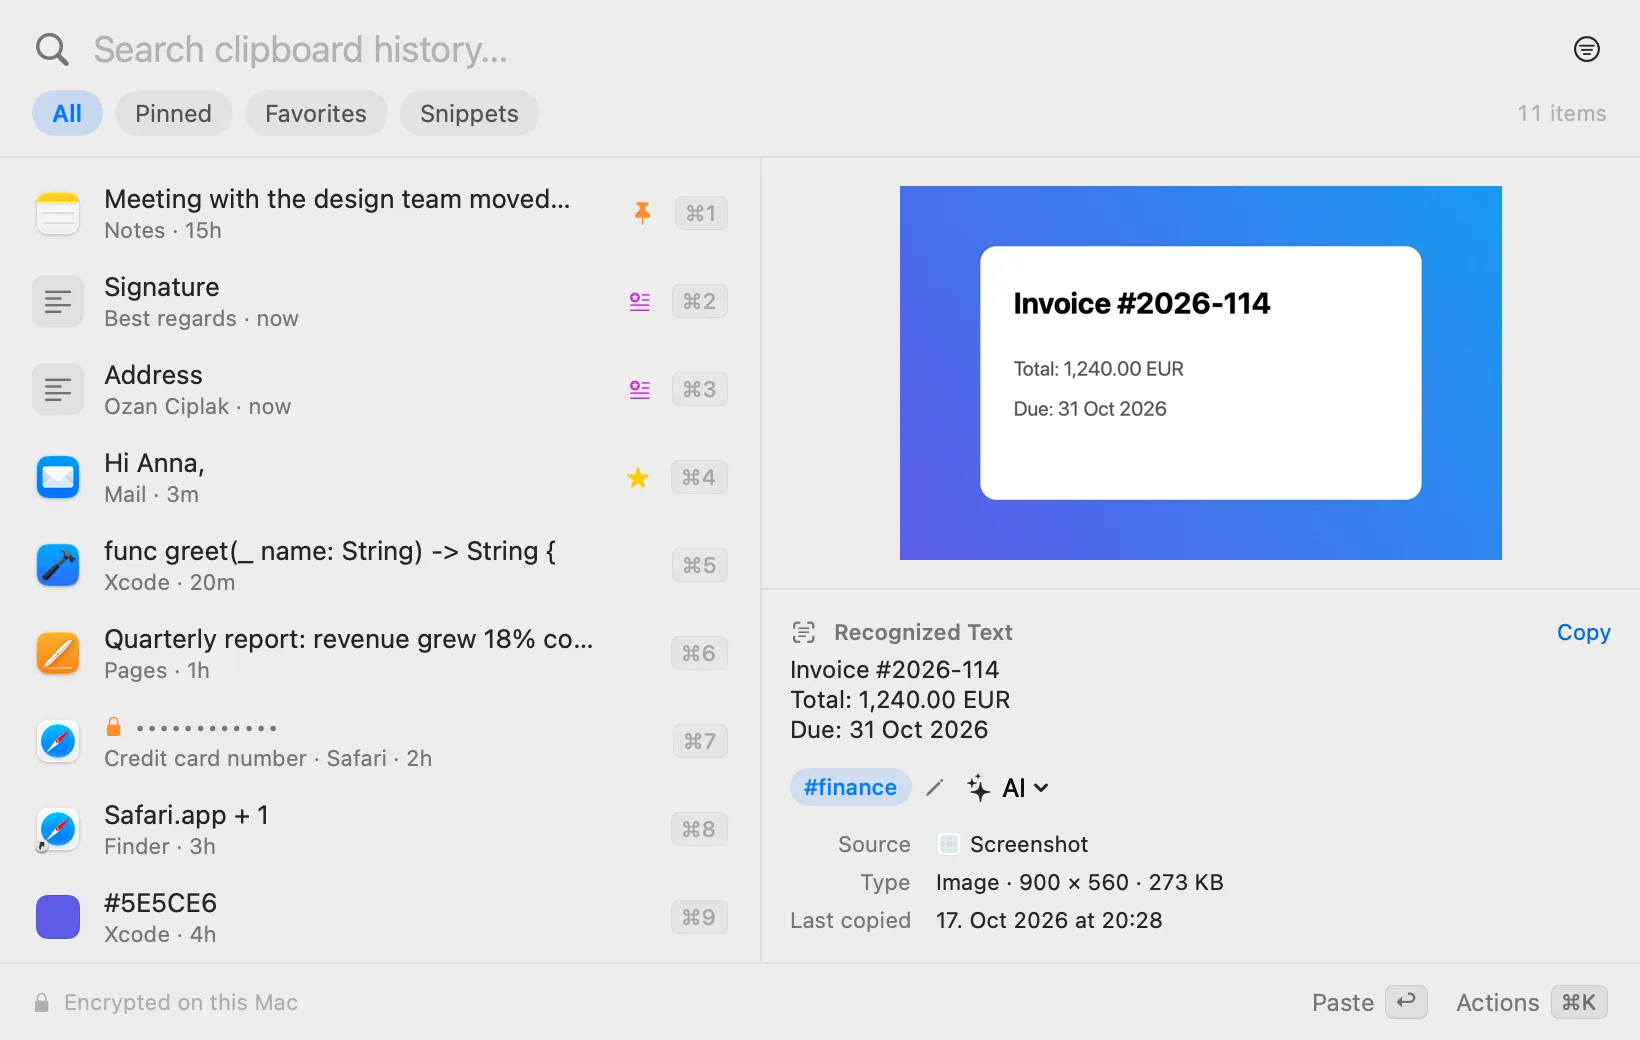The image size is (1640, 1040).
Task: Switch to the Favorites tab
Action: [316, 113]
